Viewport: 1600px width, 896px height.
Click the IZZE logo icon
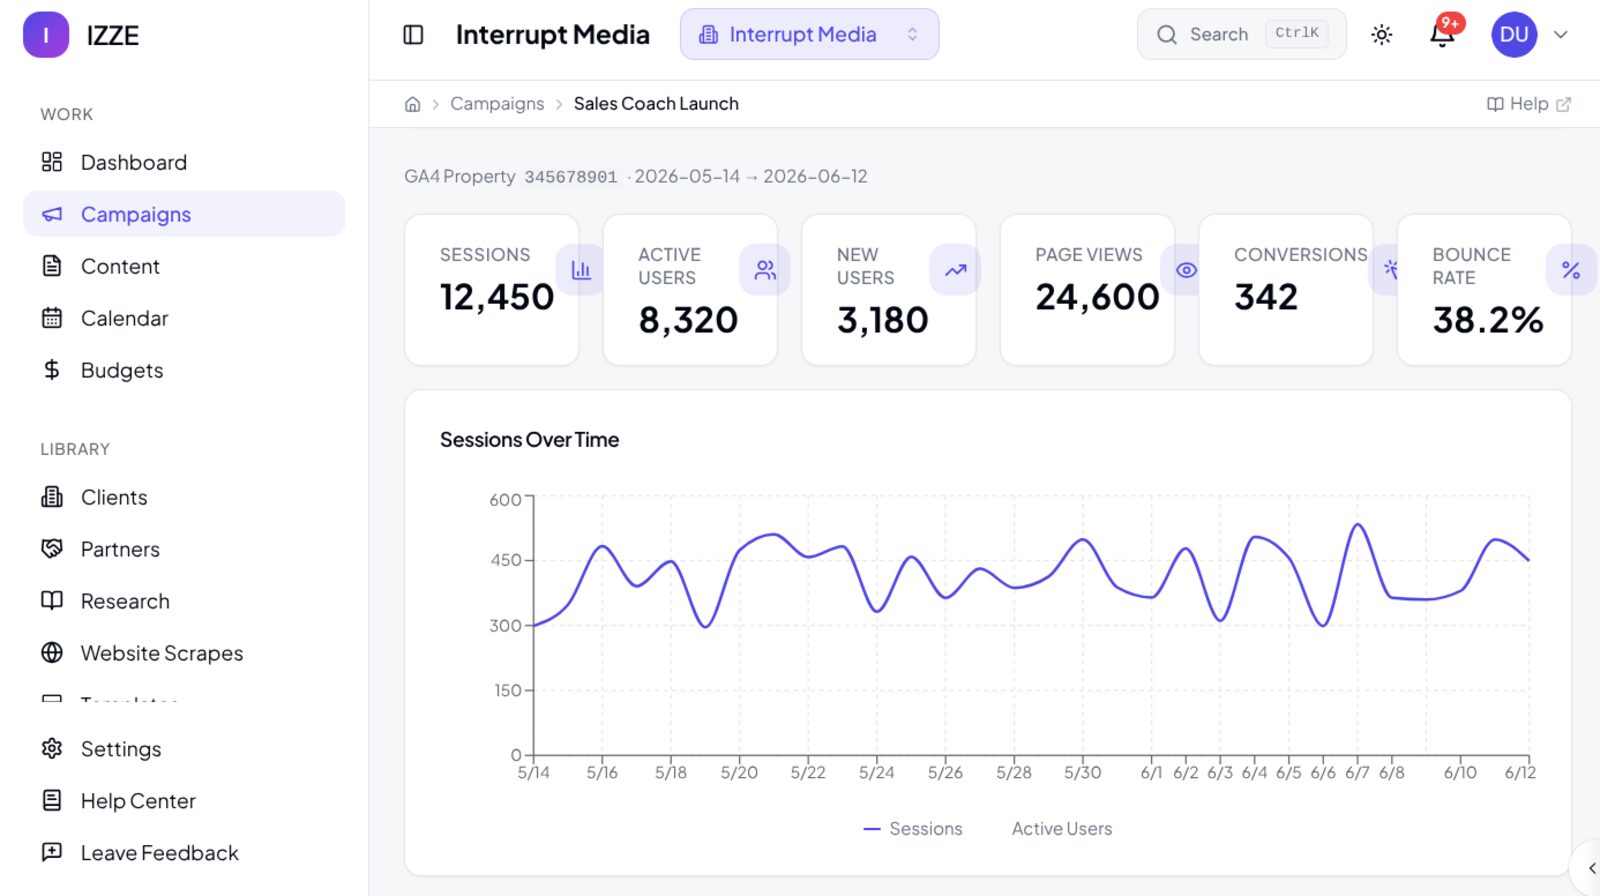pyautogui.click(x=46, y=35)
